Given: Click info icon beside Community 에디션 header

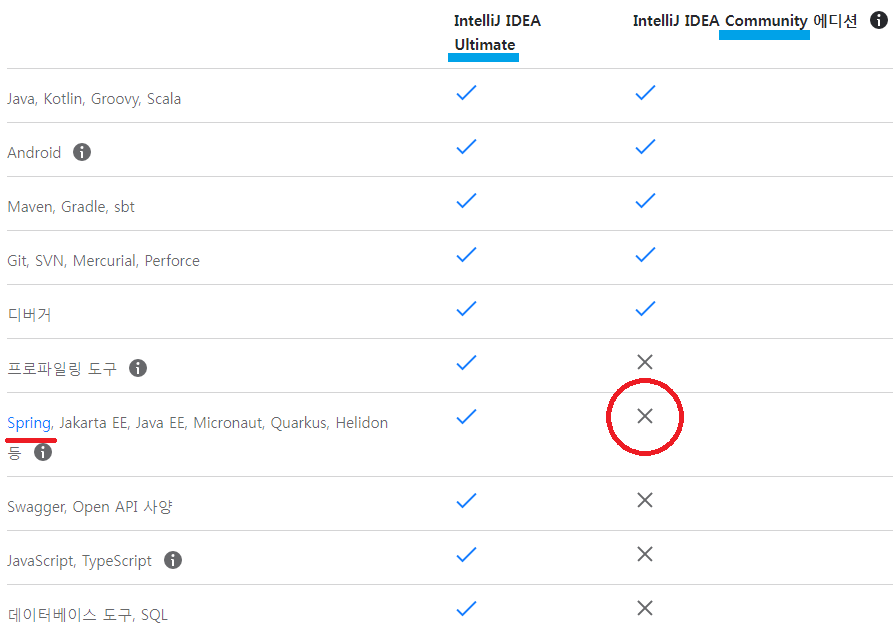Looking at the screenshot, I should coord(879,20).
